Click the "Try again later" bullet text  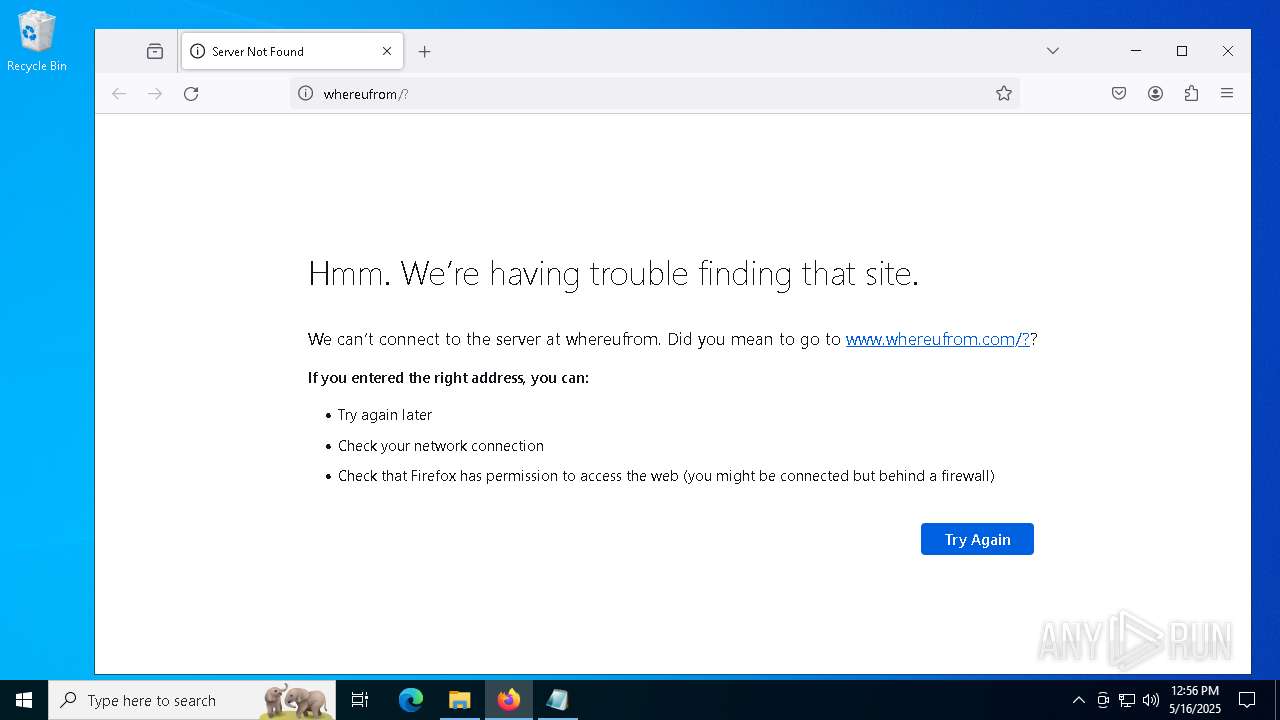pos(385,415)
